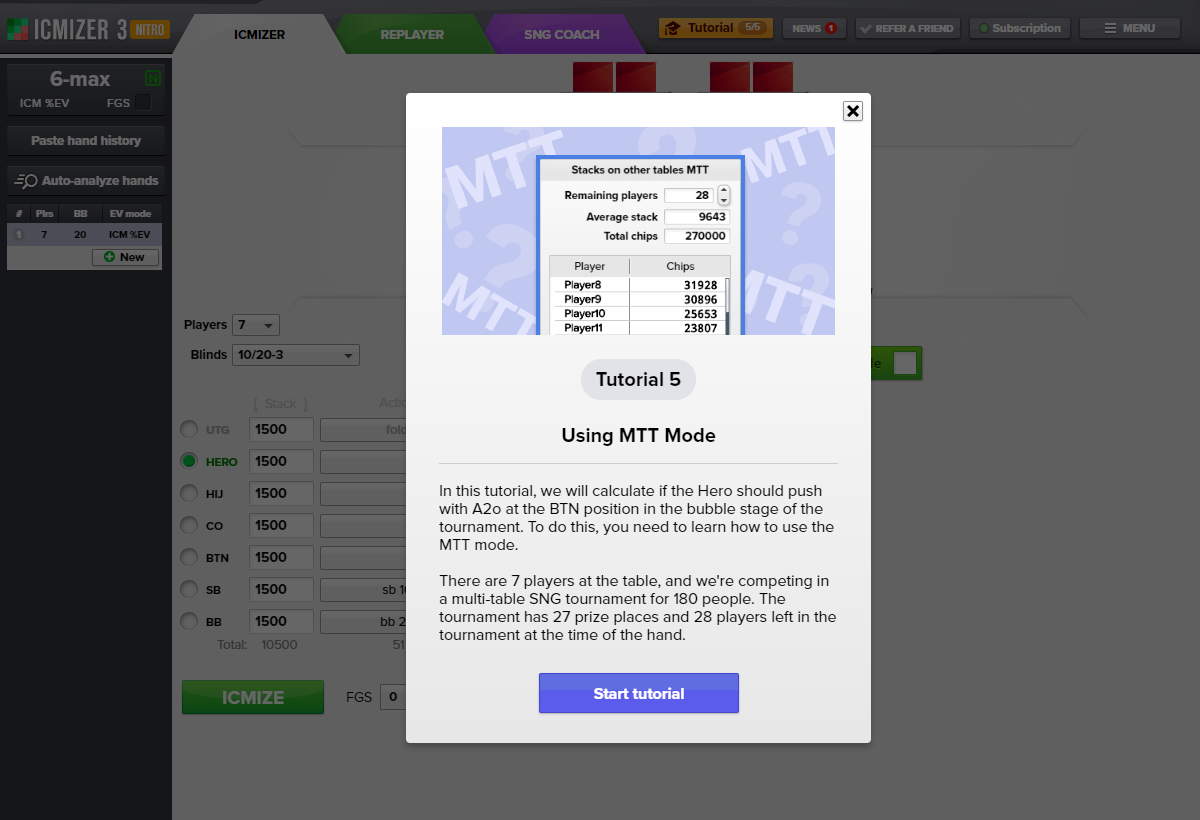This screenshot has height=820, width=1200.
Task: Open Subscription settings
Action: coord(1020,28)
